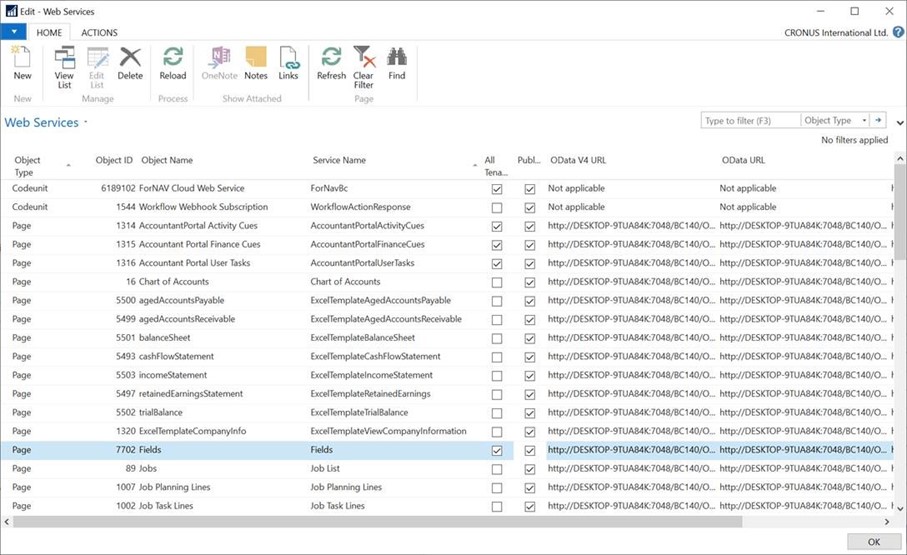The image size is (907, 555).
Task: Open Links for the record
Action: [288, 63]
